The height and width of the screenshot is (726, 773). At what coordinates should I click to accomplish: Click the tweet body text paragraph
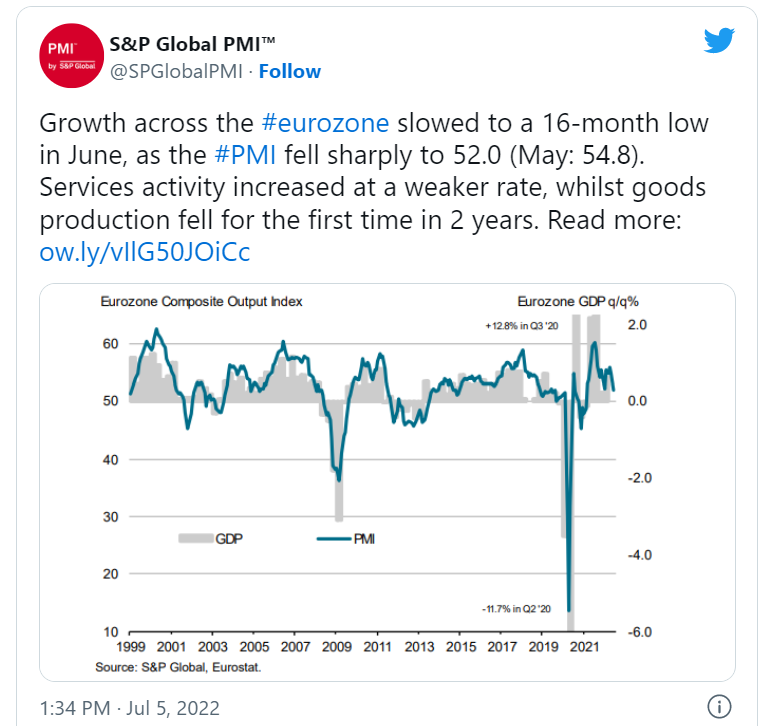(374, 172)
